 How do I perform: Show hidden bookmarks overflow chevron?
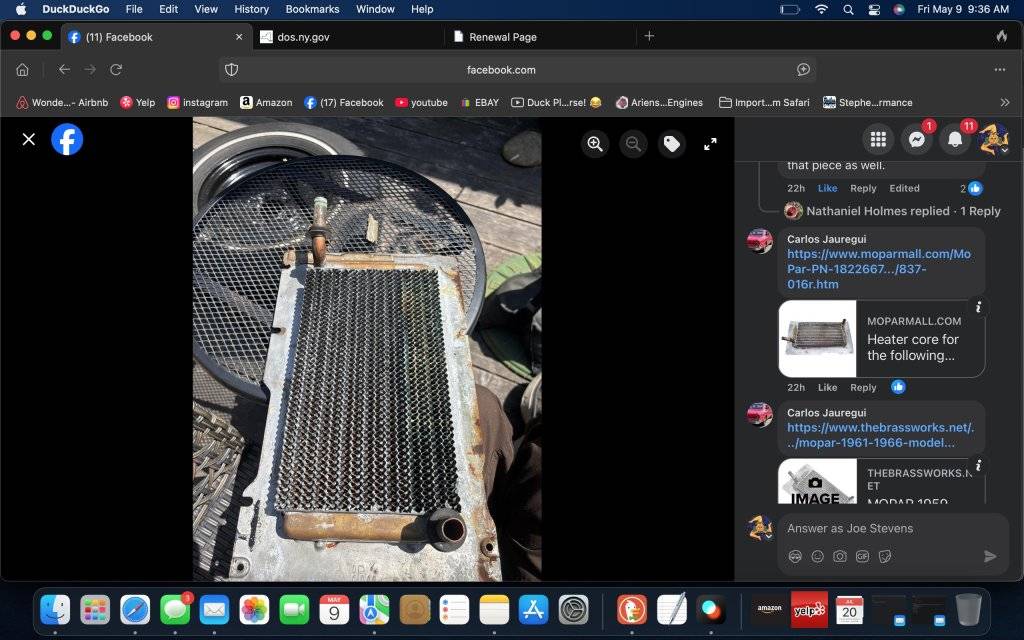pyautogui.click(x=1005, y=102)
